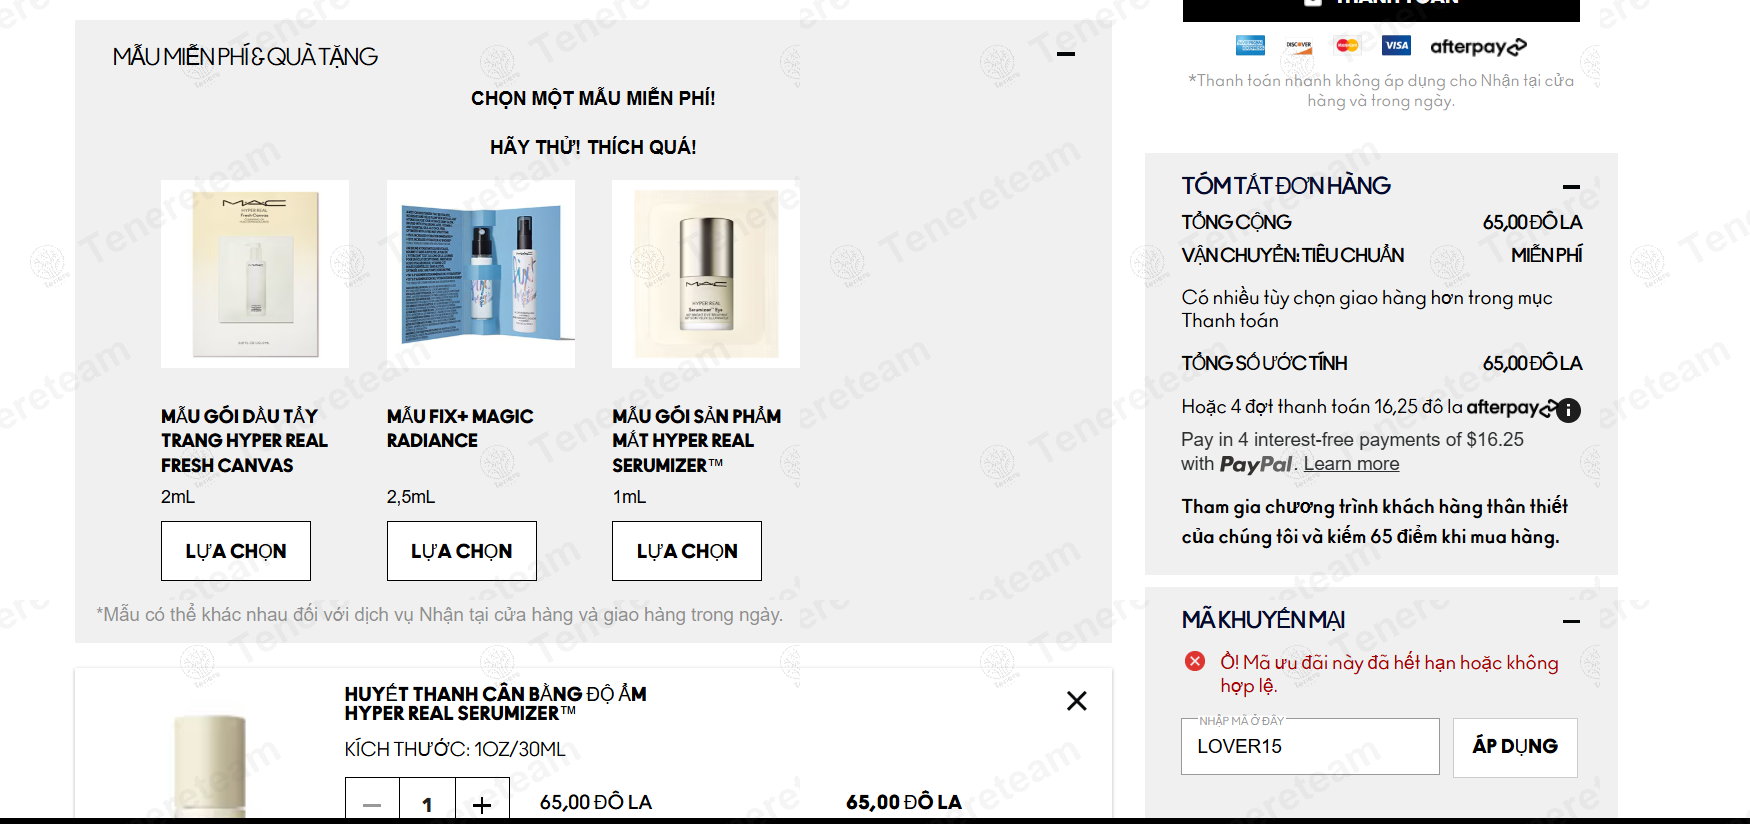Click the promo code input field

pos(1310,746)
